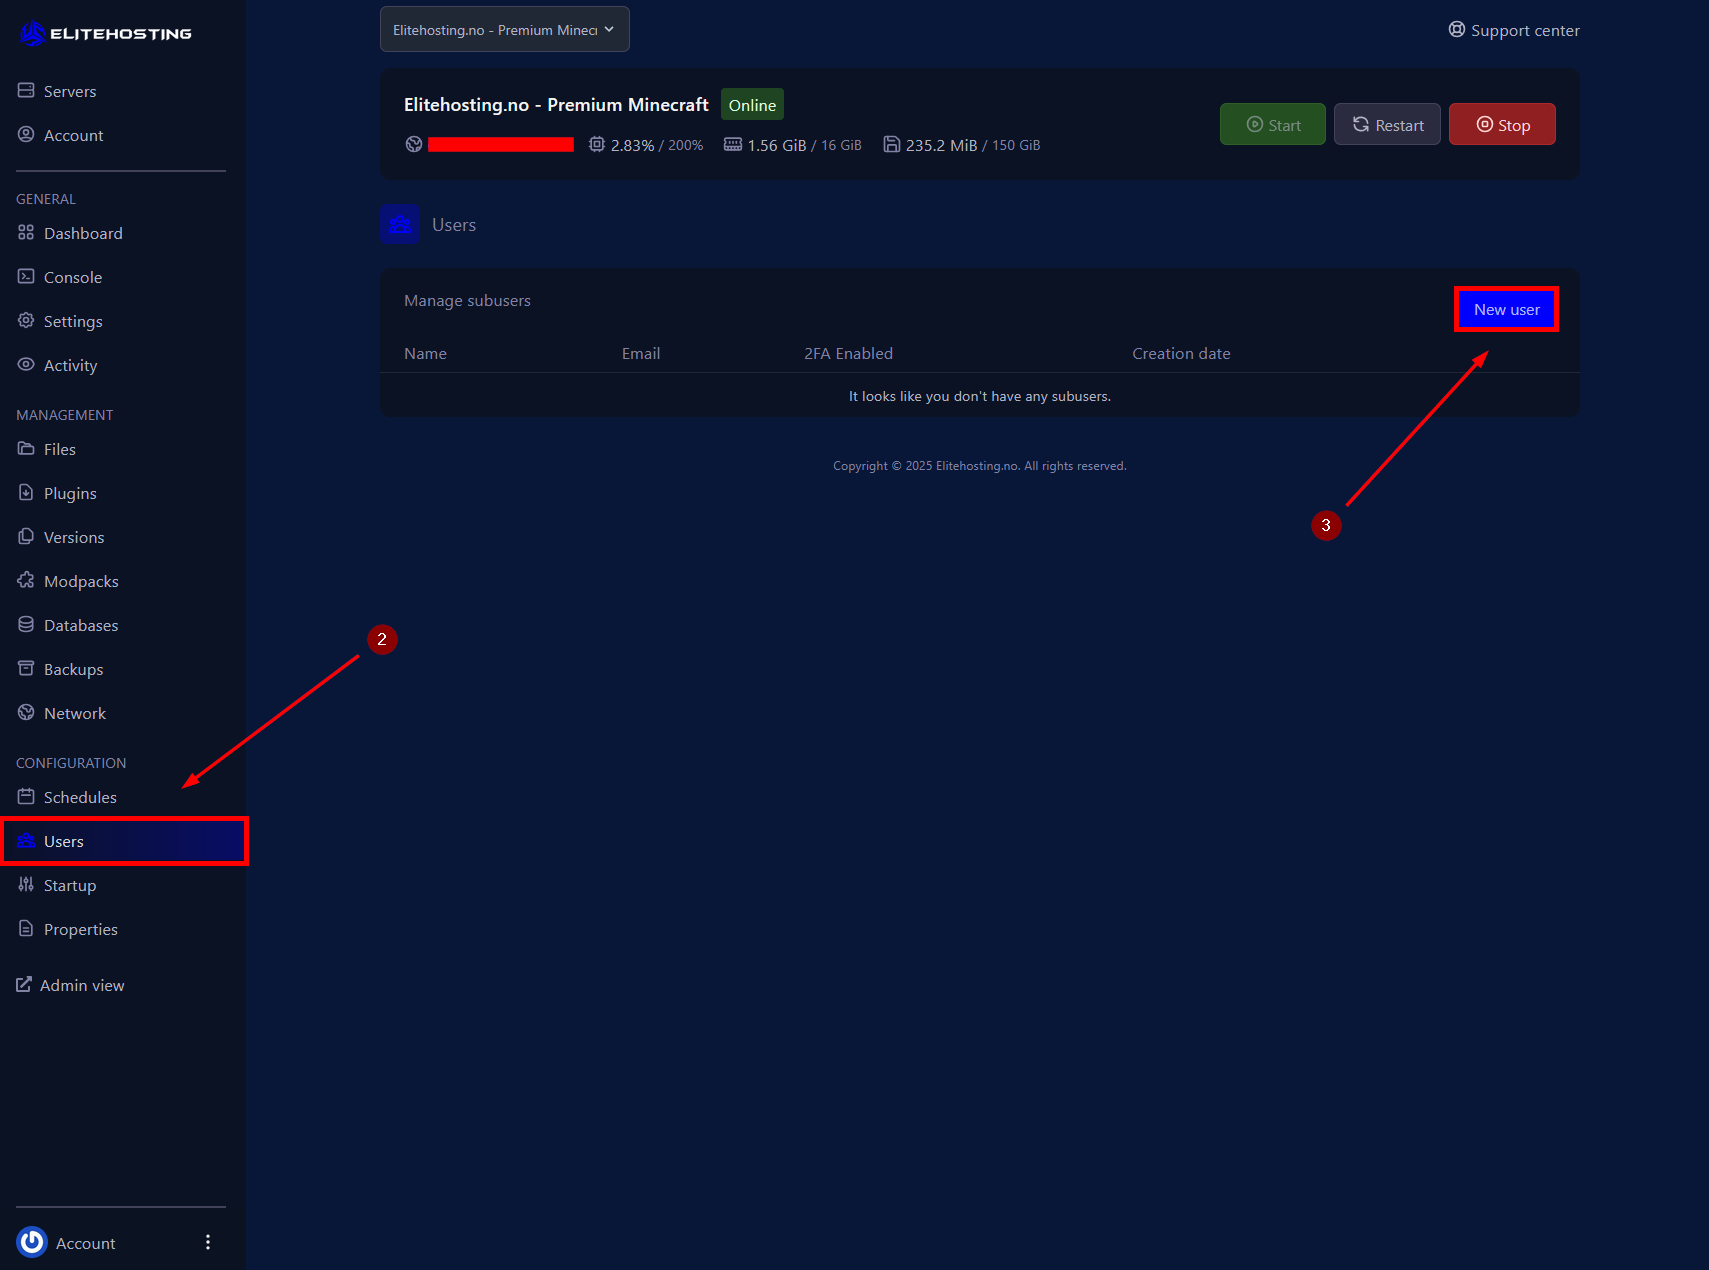The height and width of the screenshot is (1270, 1709).
Task: Click the copyright footer text
Action: click(x=980, y=466)
